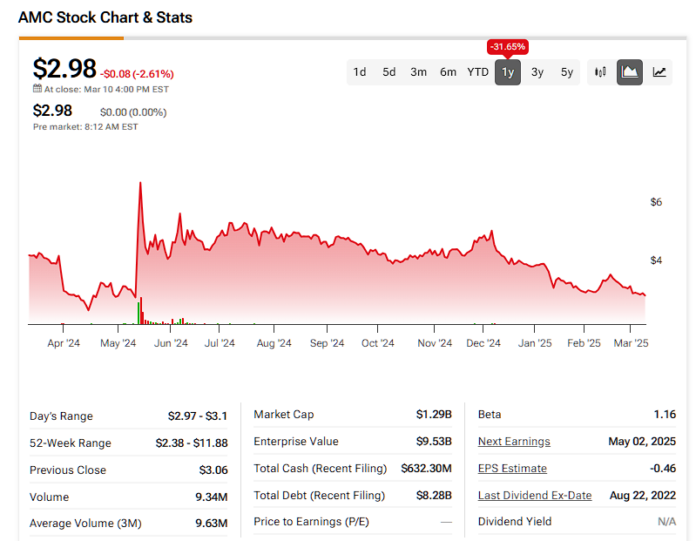Select the YTD time range
Image resolution: width=696 pixels, height=541 pixels.
click(x=478, y=72)
